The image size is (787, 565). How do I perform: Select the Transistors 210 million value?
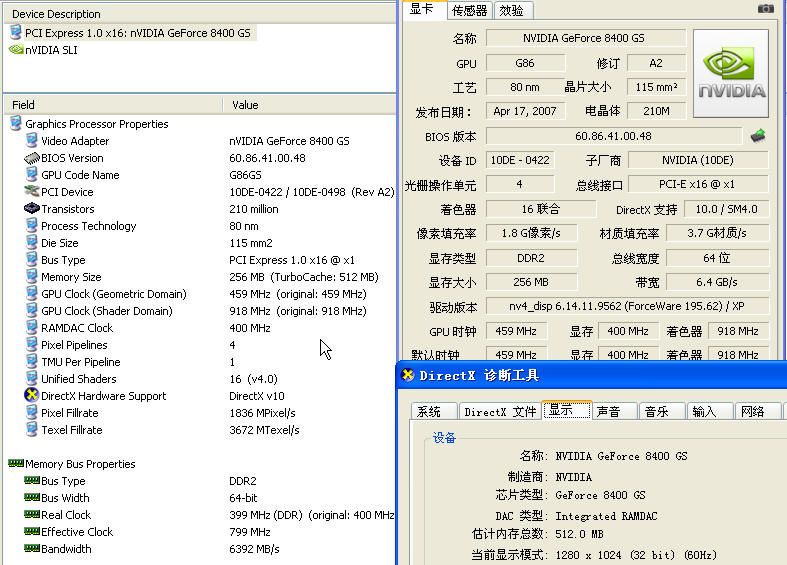click(x=253, y=209)
